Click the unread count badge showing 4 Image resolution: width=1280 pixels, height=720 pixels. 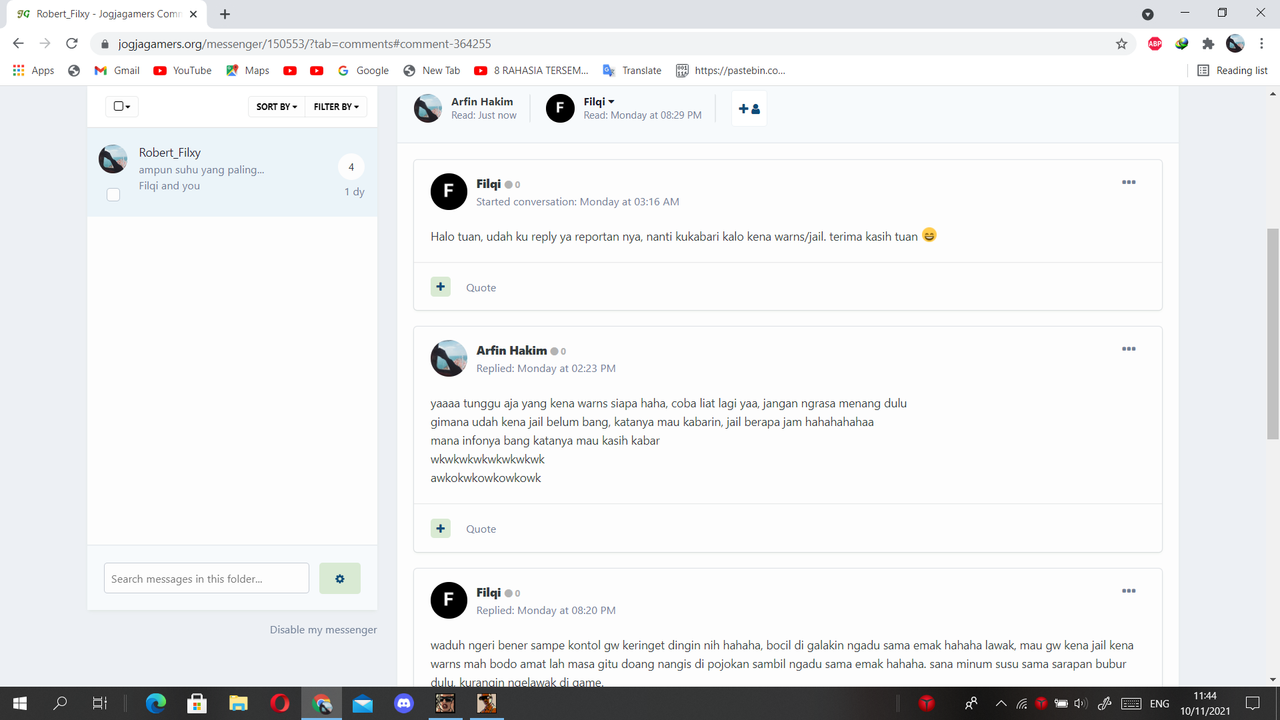pos(351,167)
